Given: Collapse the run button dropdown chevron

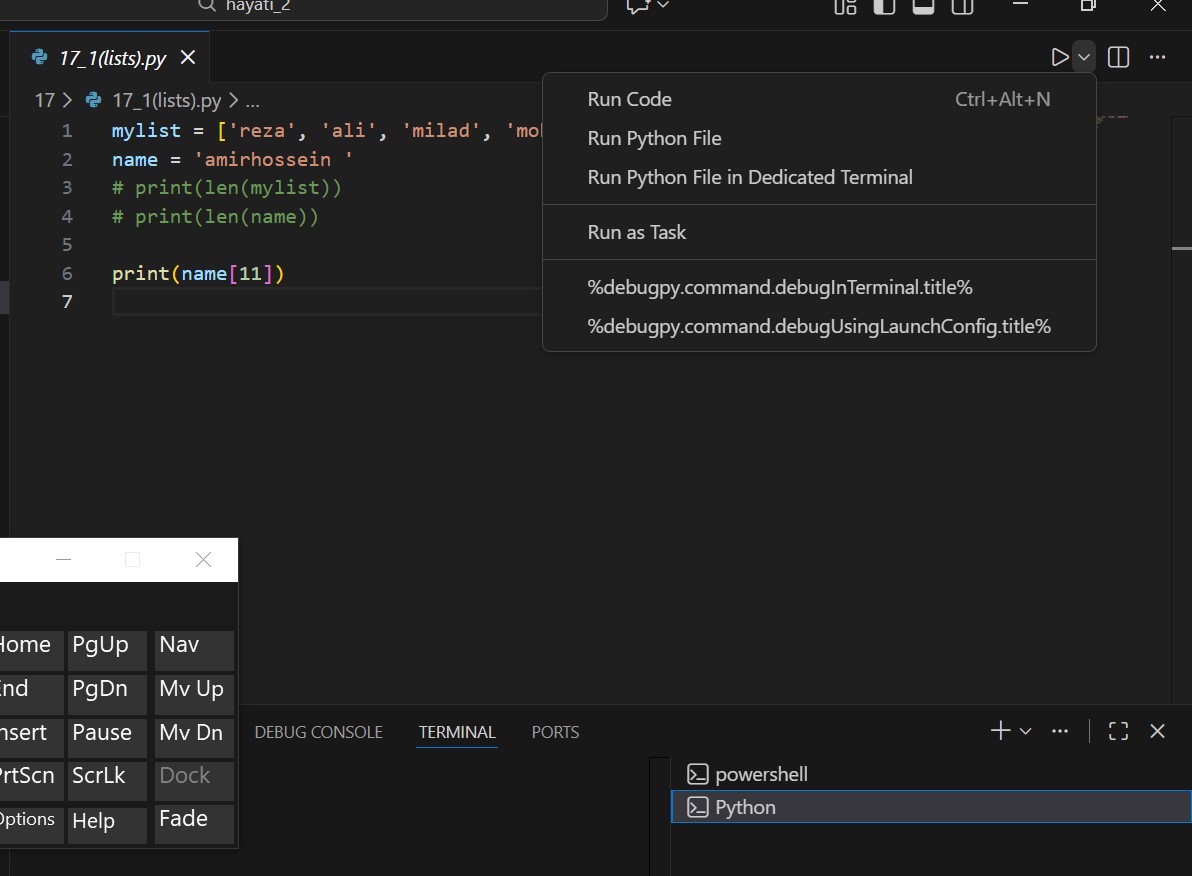Looking at the screenshot, I should pyautogui.click(x=1084, y=57).
